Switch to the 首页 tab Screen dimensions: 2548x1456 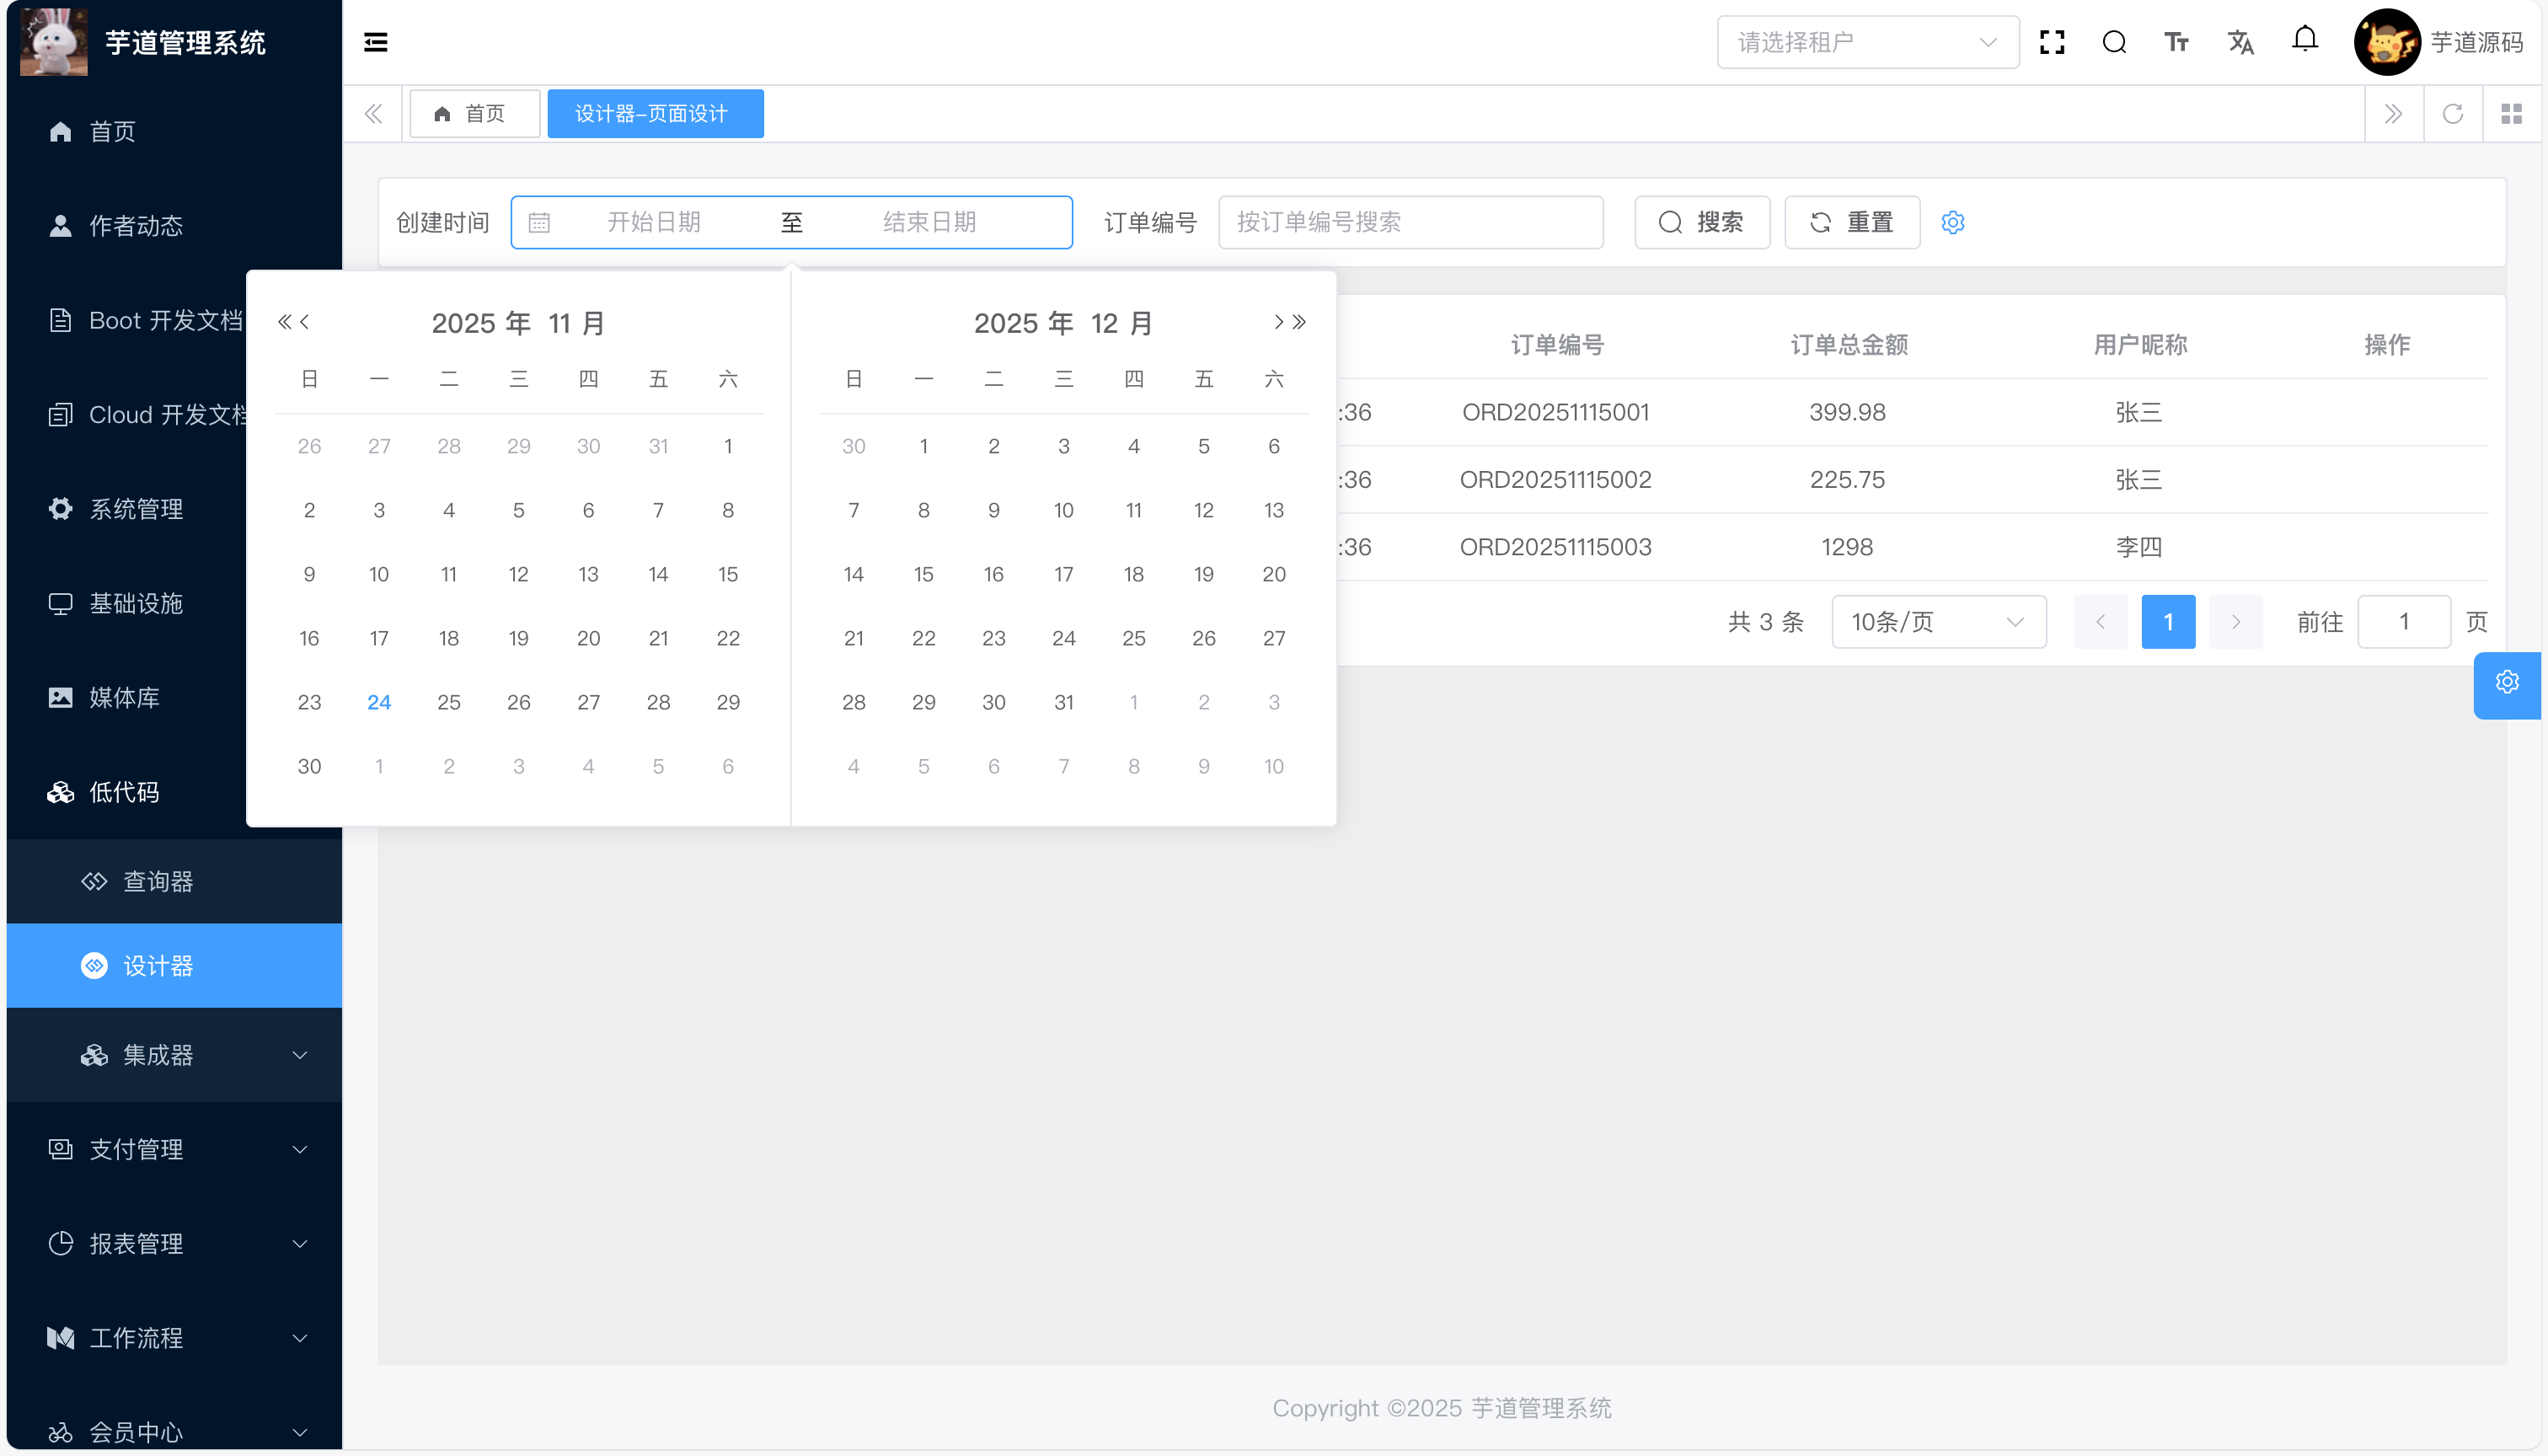tap(474, 114)
